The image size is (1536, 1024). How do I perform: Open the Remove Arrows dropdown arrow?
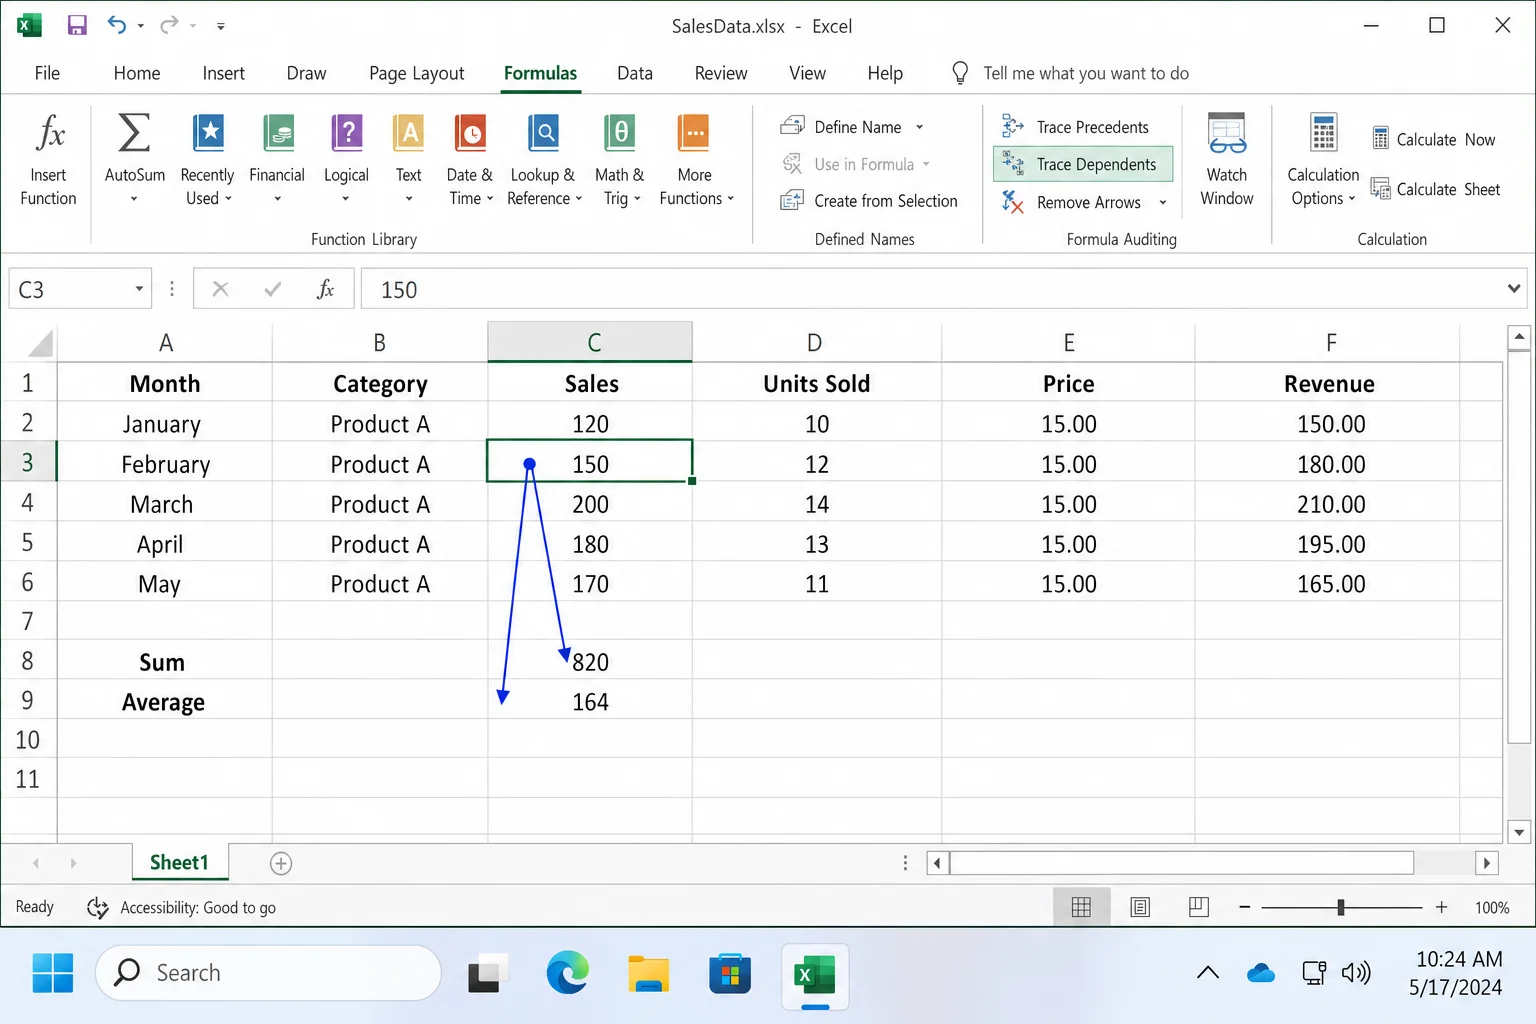click(x=1163, y=202)
